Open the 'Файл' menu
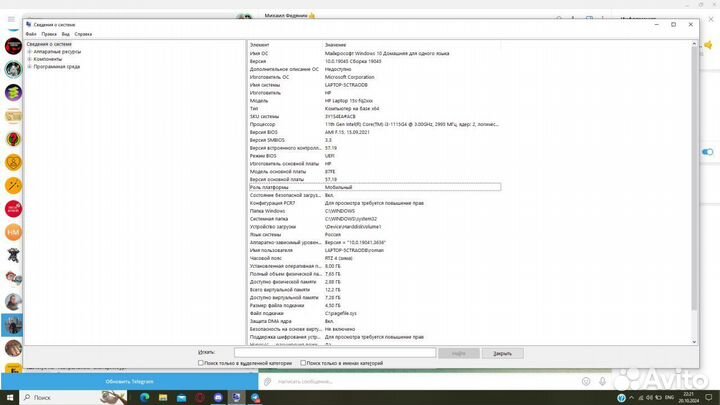Screen dimensions: 720x405 tap(31, 34)
